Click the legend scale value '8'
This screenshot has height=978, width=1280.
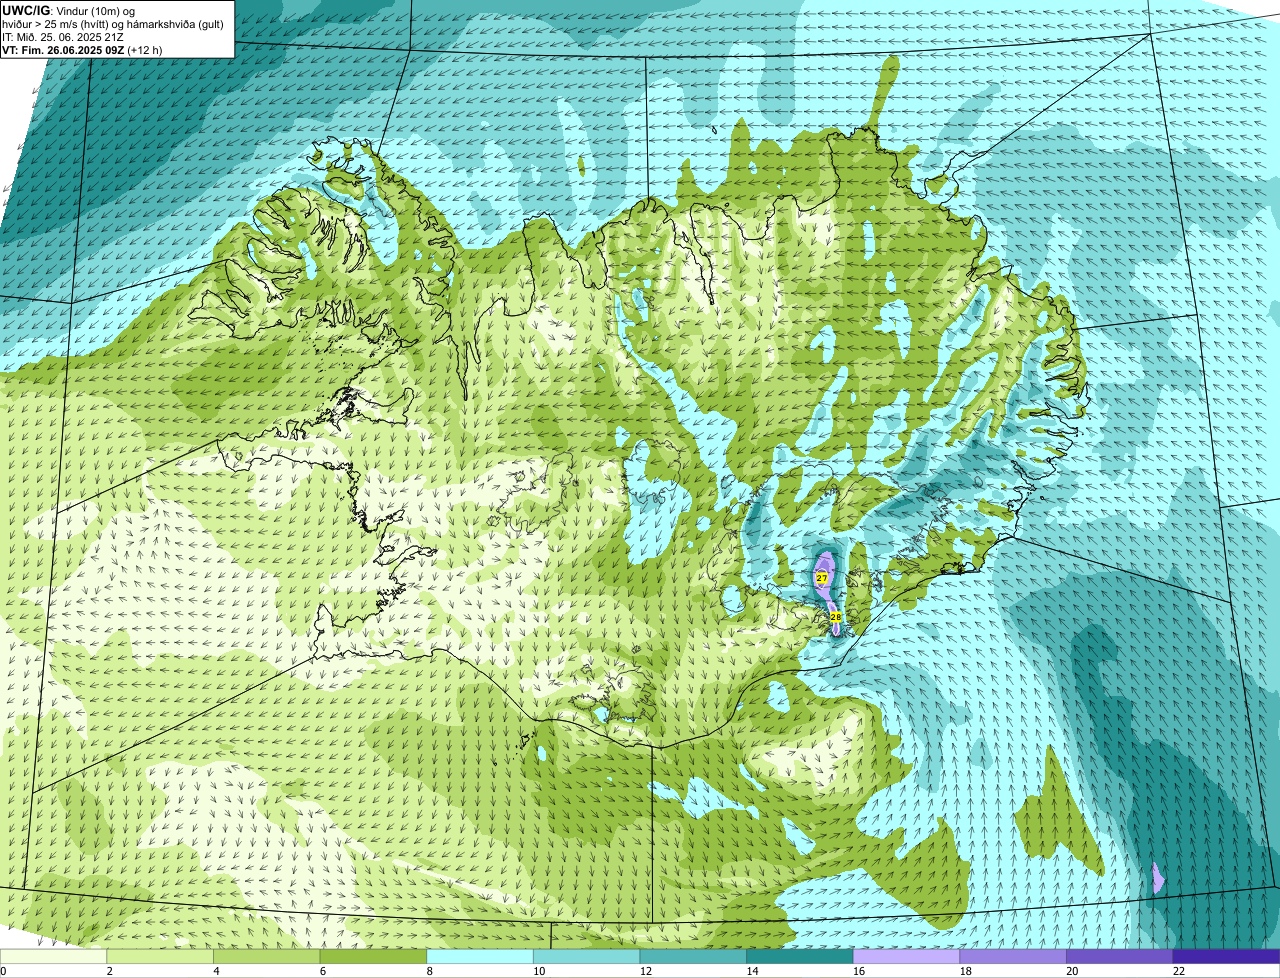pyautogui.click(x=429, y=971)
